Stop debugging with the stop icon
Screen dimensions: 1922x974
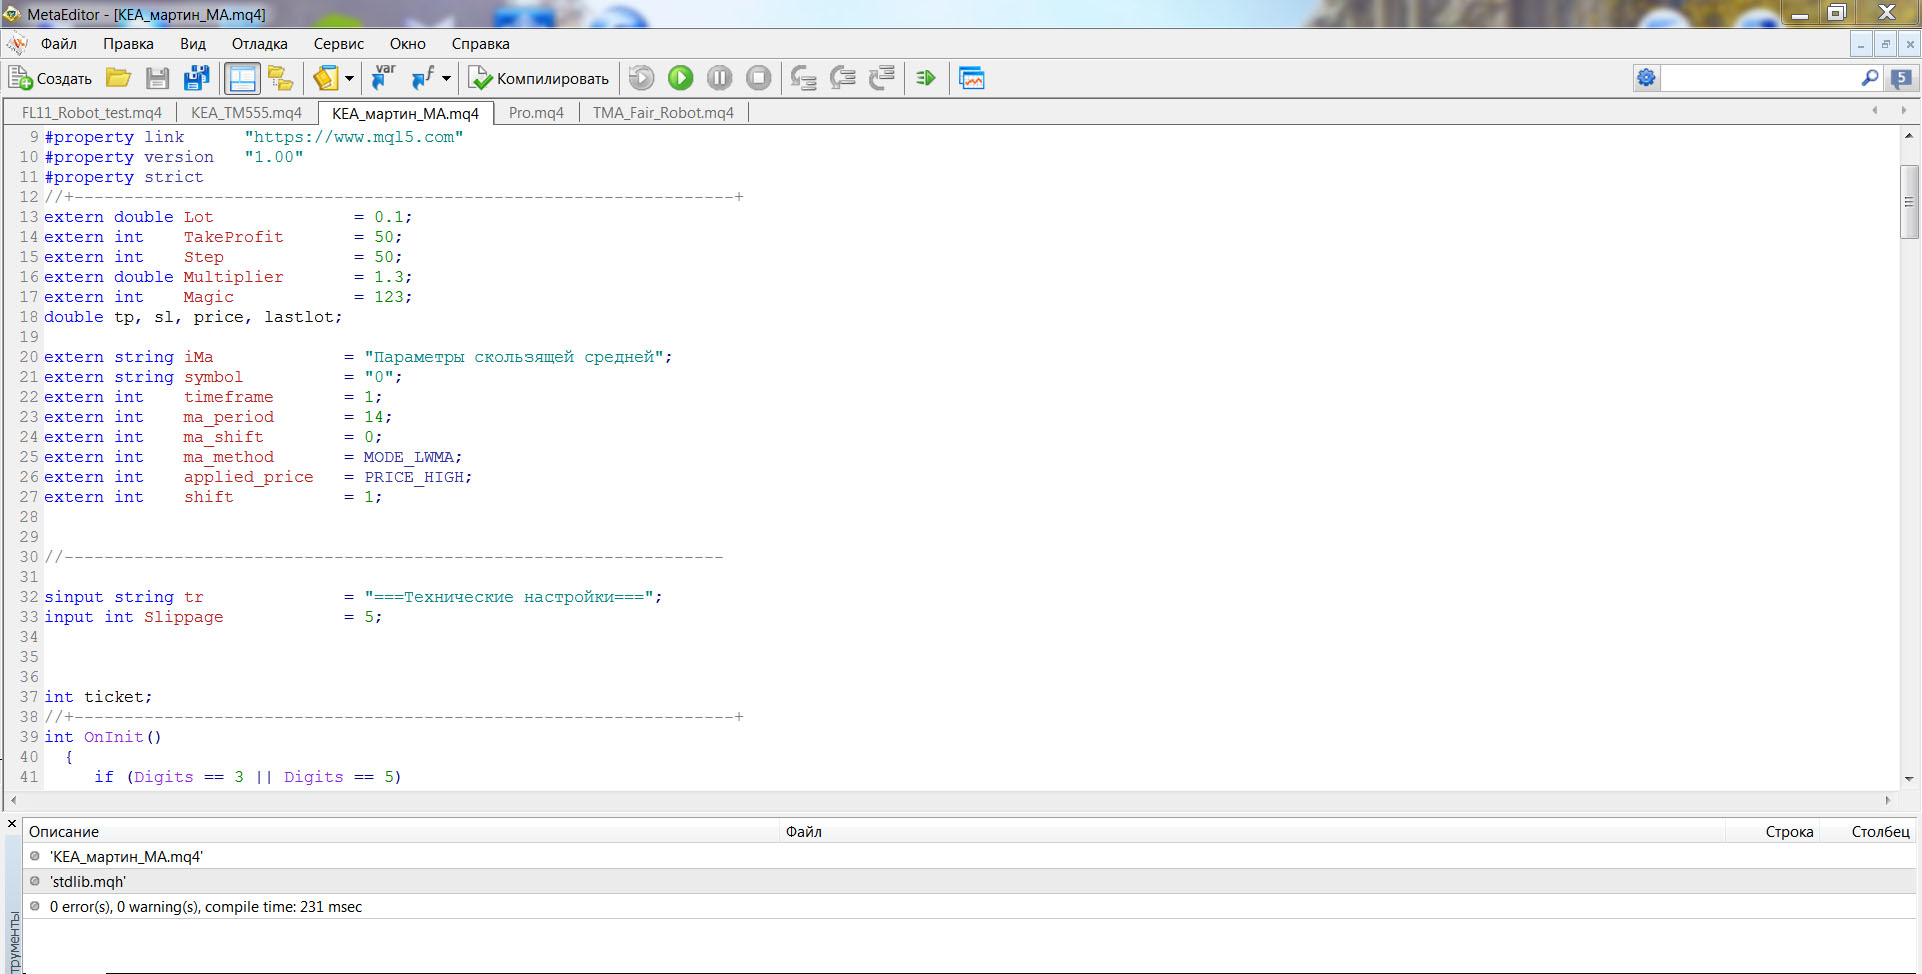click(759, 78)
